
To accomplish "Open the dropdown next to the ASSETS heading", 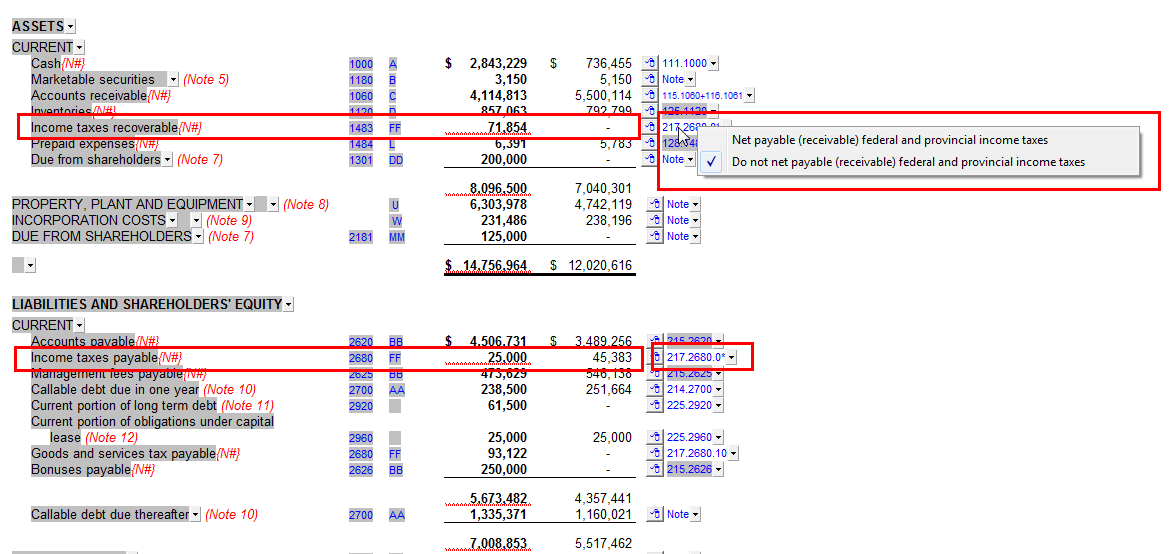I will pyautogui.click(x=70, y=27).
